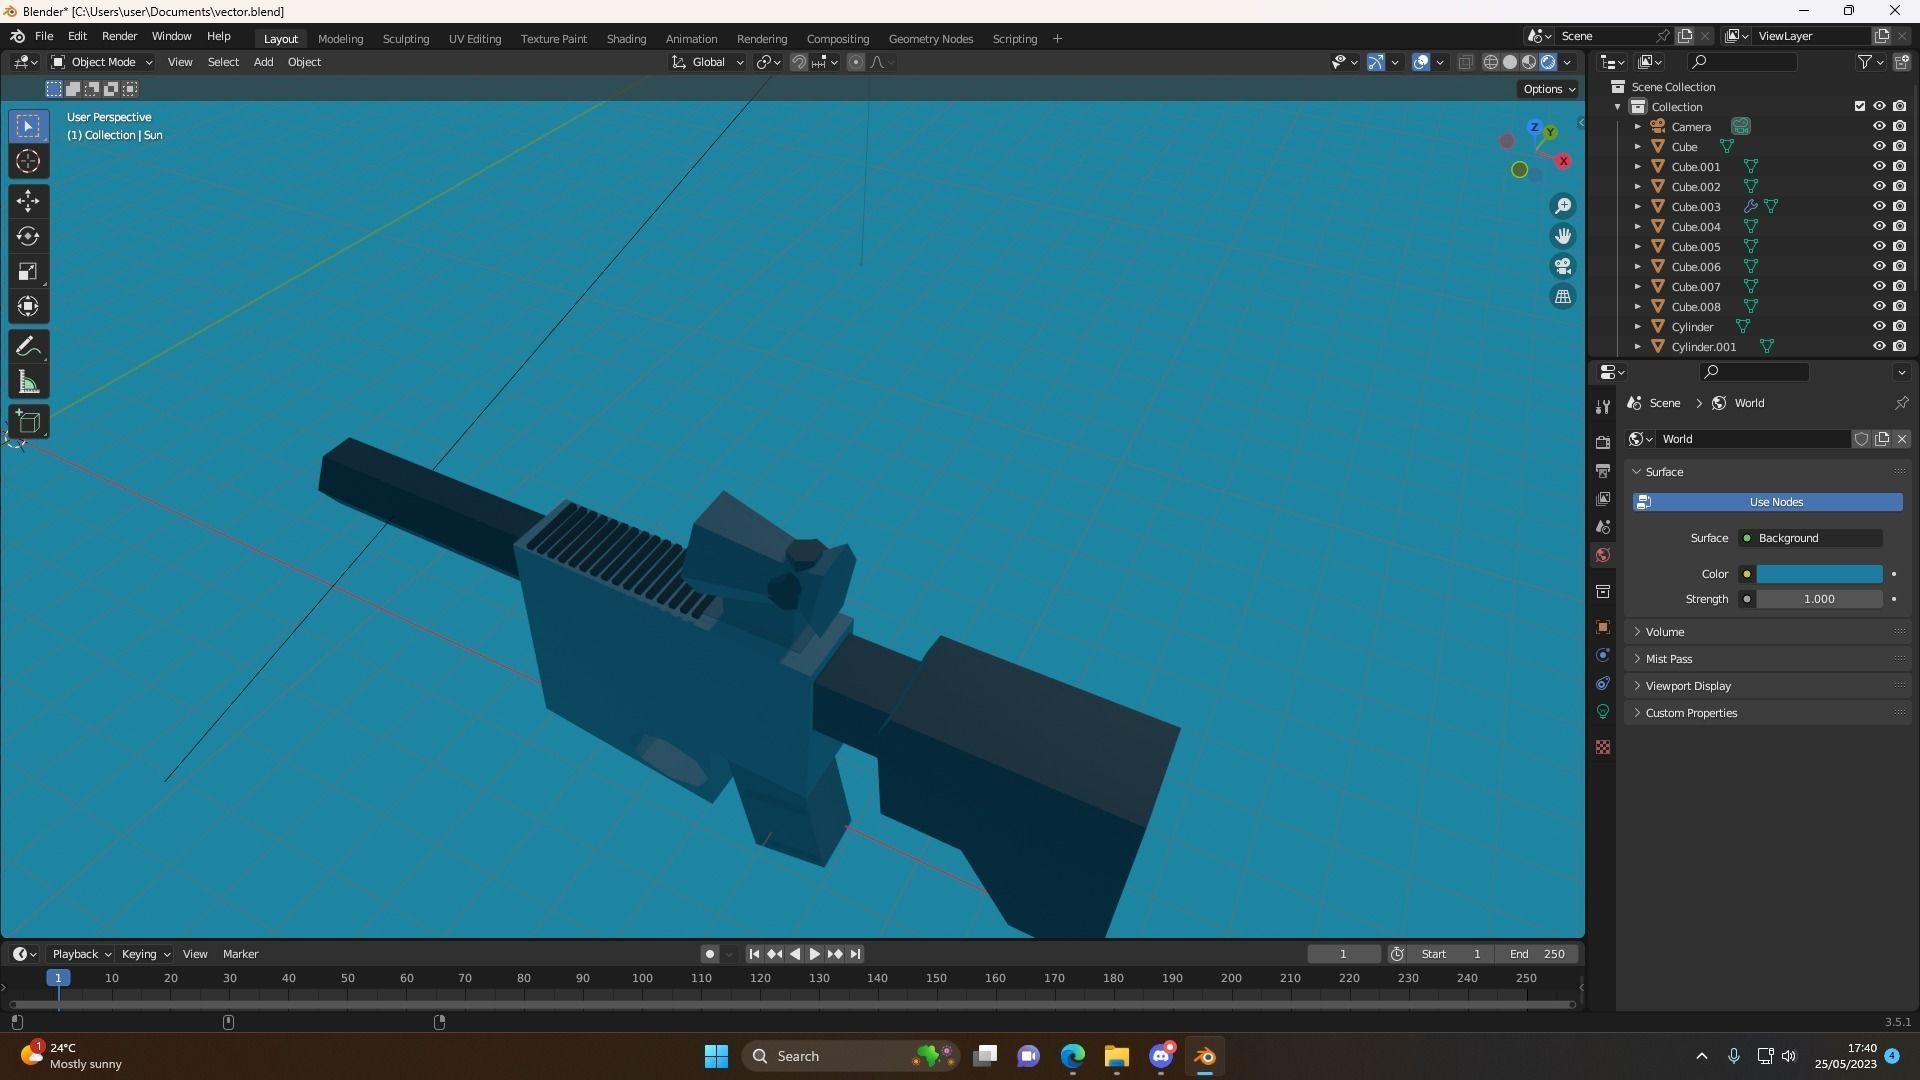Image resolution: width=1920 pixels, height=1080 pixels.
Task: Expand Cube.001 in the outliner
Action: pyautogui.click(x=1637, y=167)
